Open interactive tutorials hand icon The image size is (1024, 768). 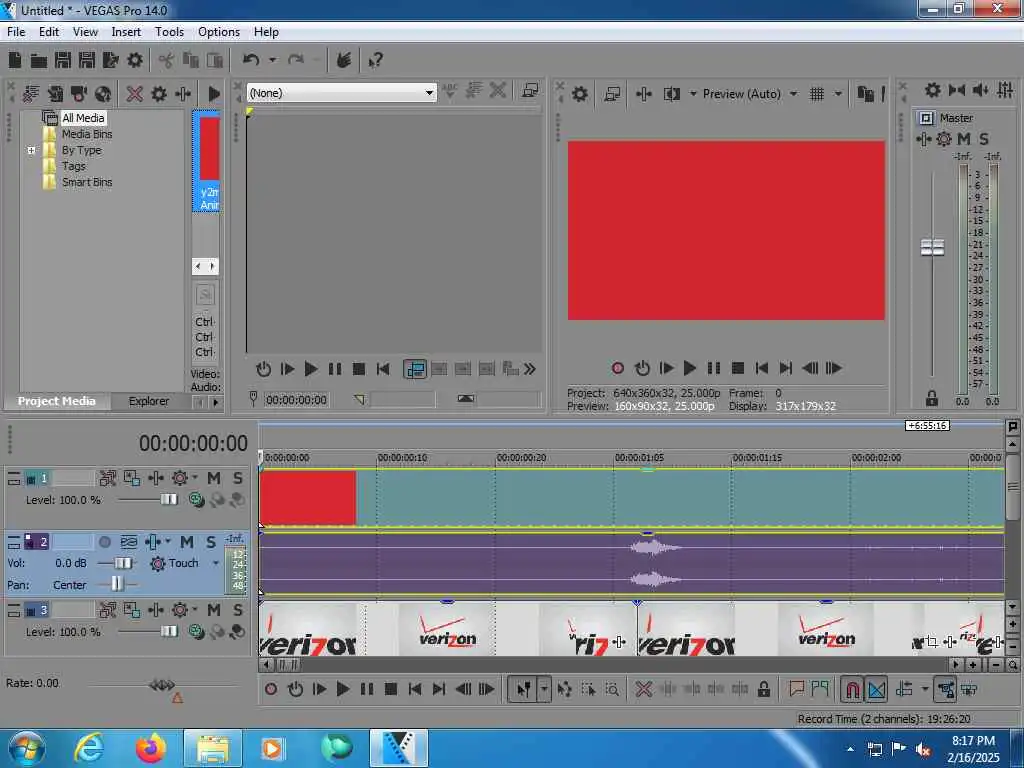click(344, 61)
